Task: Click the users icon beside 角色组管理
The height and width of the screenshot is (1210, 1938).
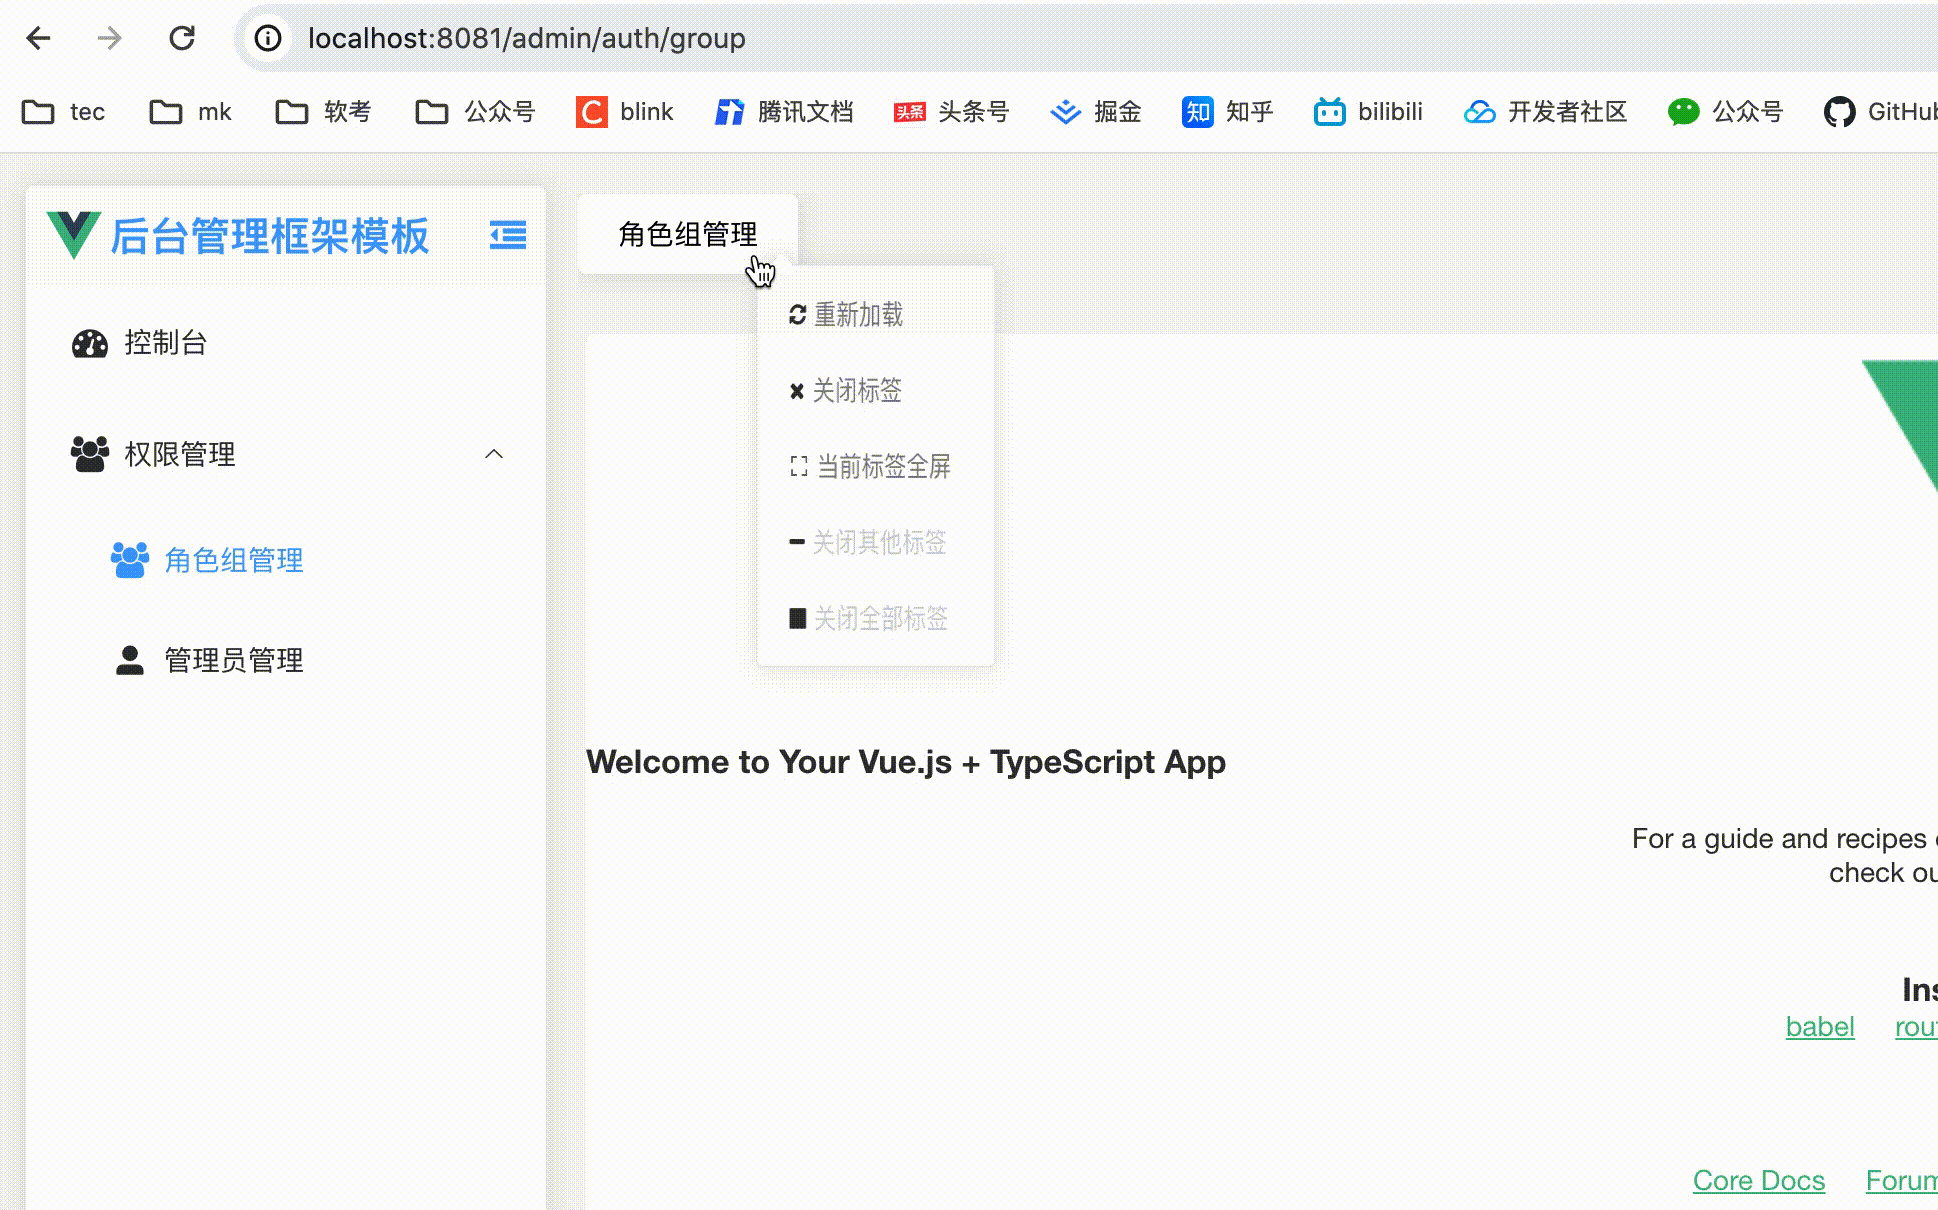Action: pyautogui.click(x=129, y=560)
